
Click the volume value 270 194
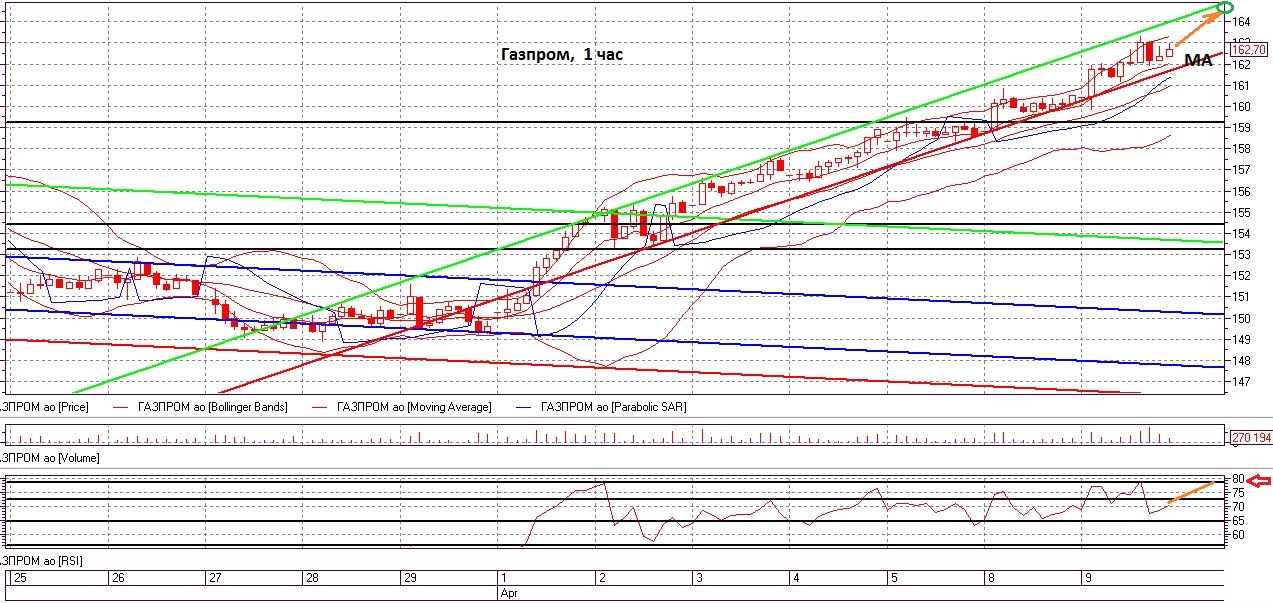(x=1250, y=437)
